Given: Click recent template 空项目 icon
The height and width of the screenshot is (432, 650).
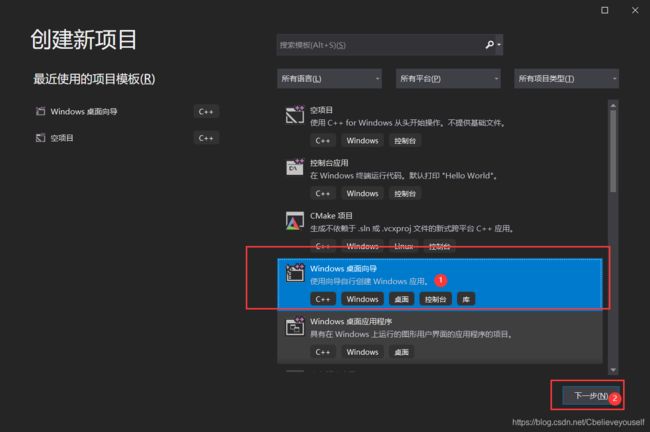Looking at the screenshot, I should [x=40, y=138].
